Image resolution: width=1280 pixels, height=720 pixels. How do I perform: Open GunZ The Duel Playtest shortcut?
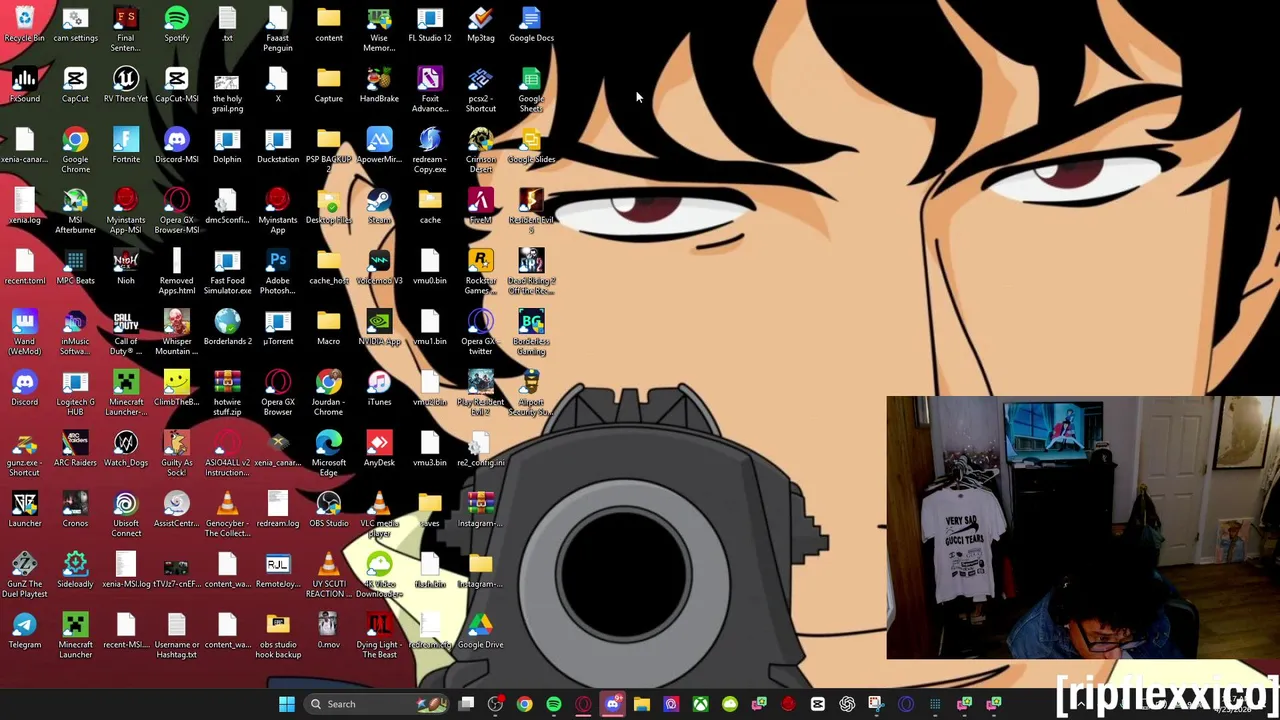(24, 575)
